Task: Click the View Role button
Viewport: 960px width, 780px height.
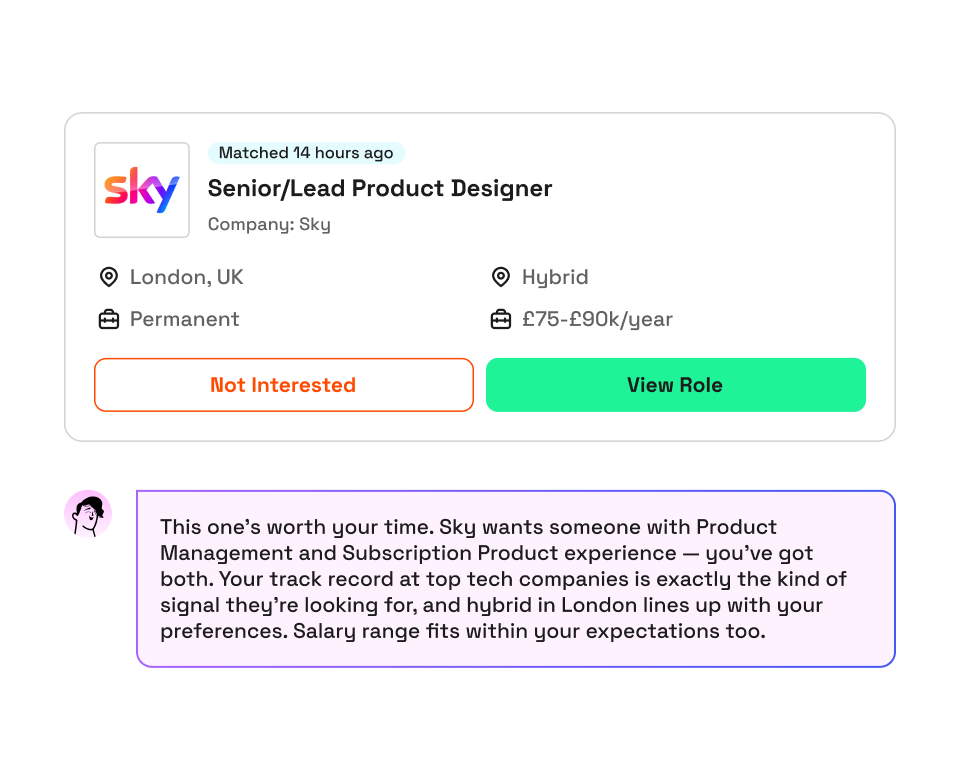Action: (676, 385)
